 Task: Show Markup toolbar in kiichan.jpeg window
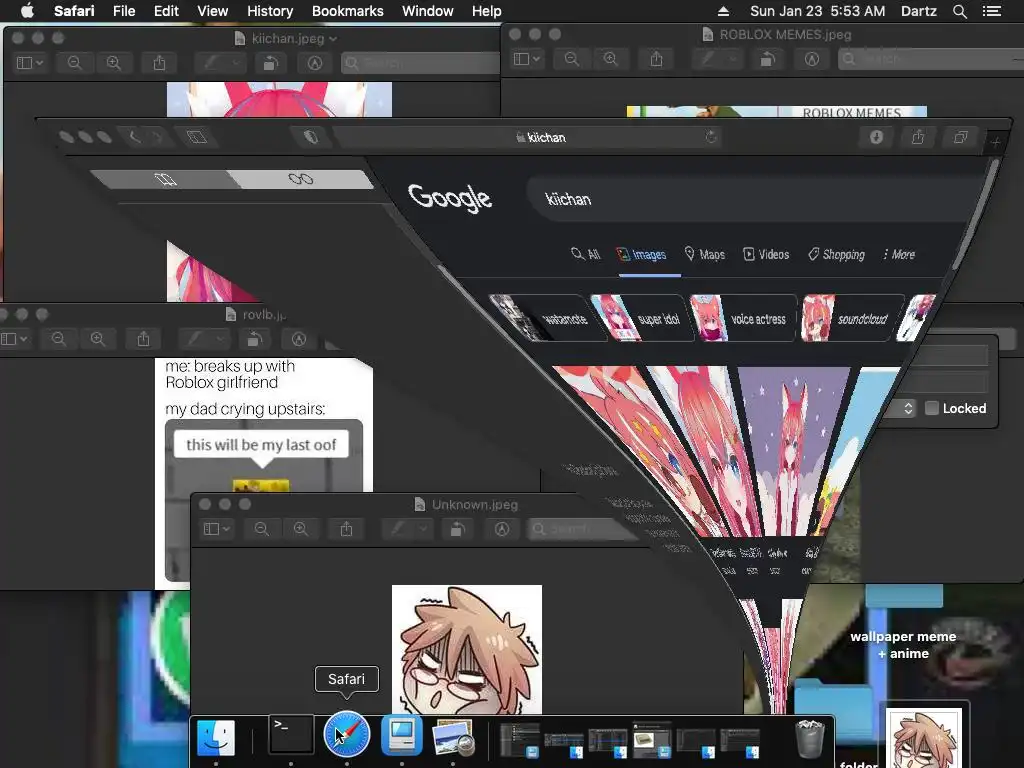click(x=315, y=63)
